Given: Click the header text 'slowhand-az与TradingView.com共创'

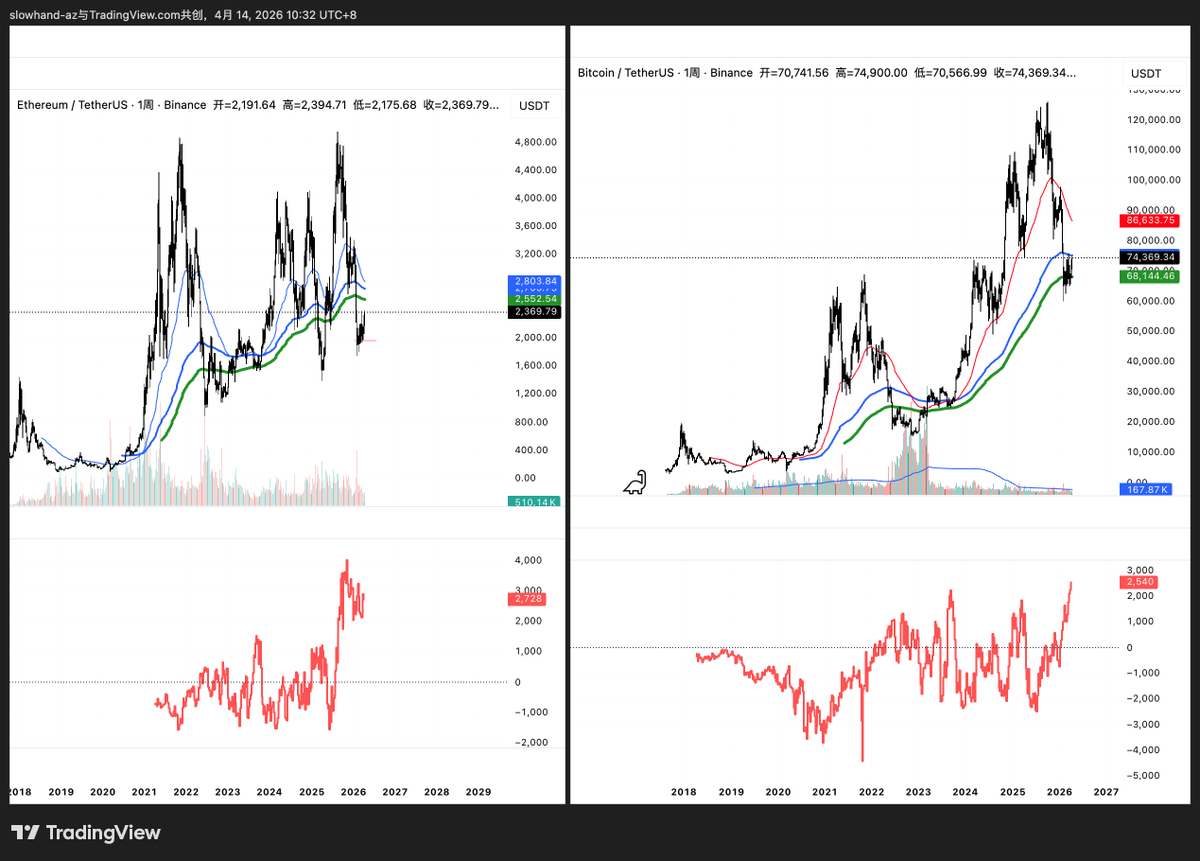Looking at the screenshot, I should 108,15.
